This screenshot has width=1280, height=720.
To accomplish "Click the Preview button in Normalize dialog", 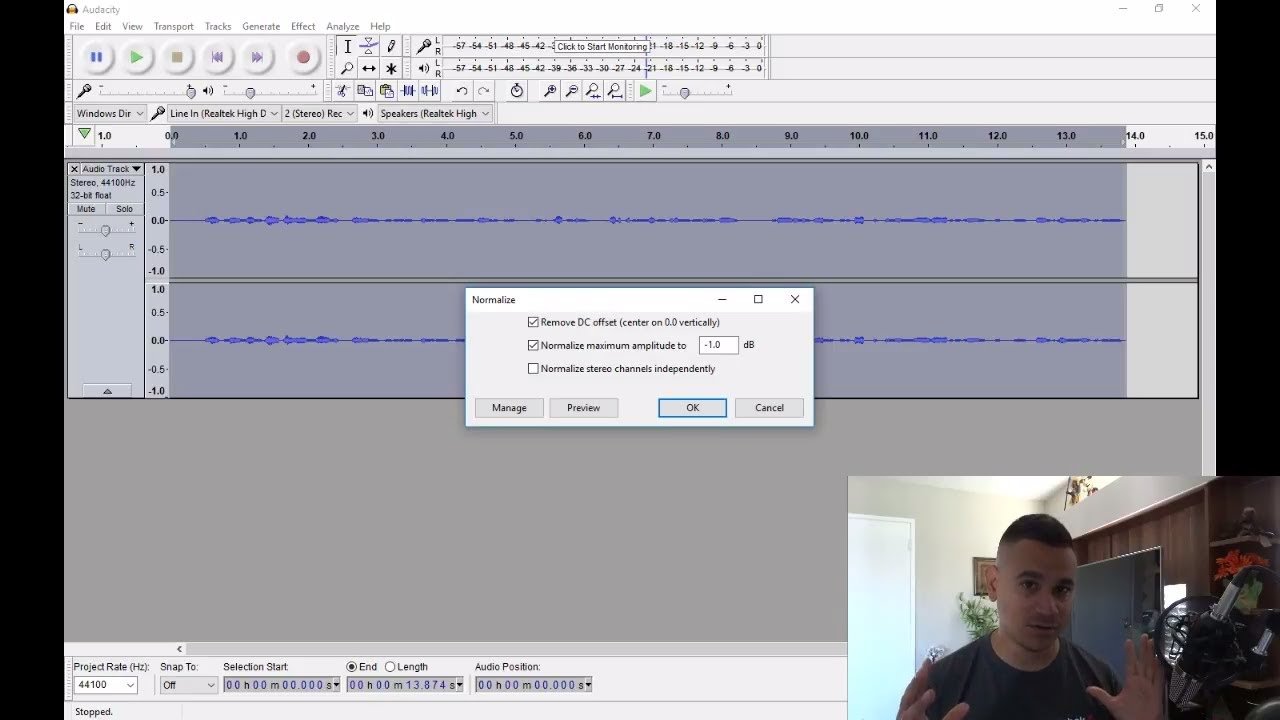I will tap(583, 408).
